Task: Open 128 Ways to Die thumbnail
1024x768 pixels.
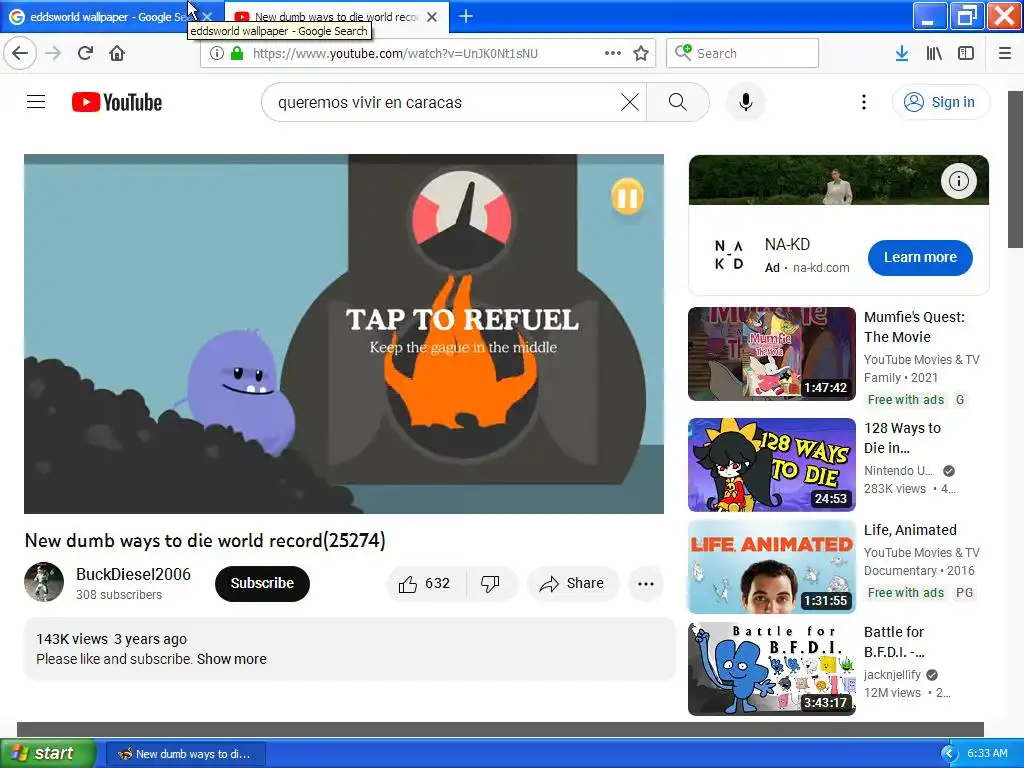Action: click(772, 464)
